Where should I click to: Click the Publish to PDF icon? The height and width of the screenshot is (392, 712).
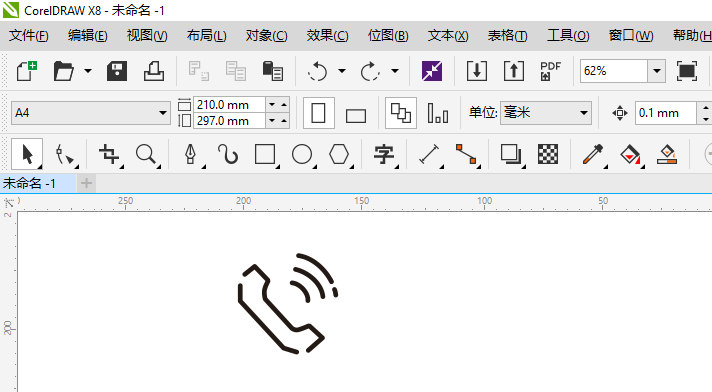tap(550, 71)
